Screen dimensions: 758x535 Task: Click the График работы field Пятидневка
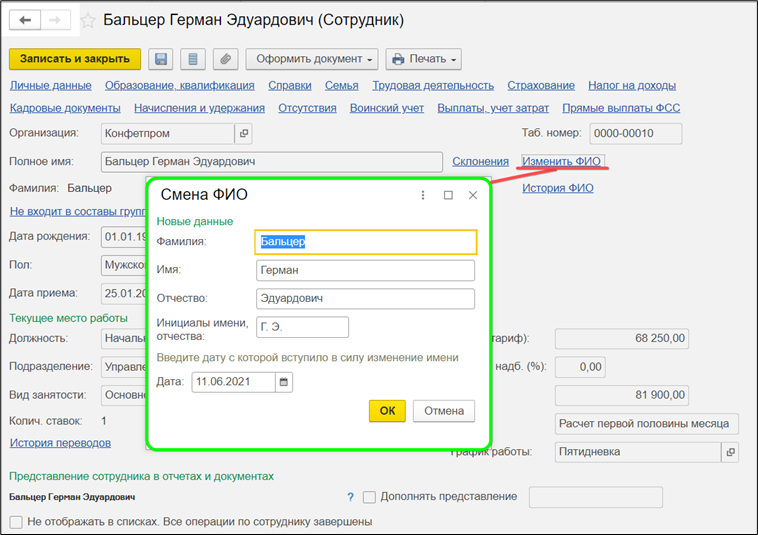pos(638,452)
